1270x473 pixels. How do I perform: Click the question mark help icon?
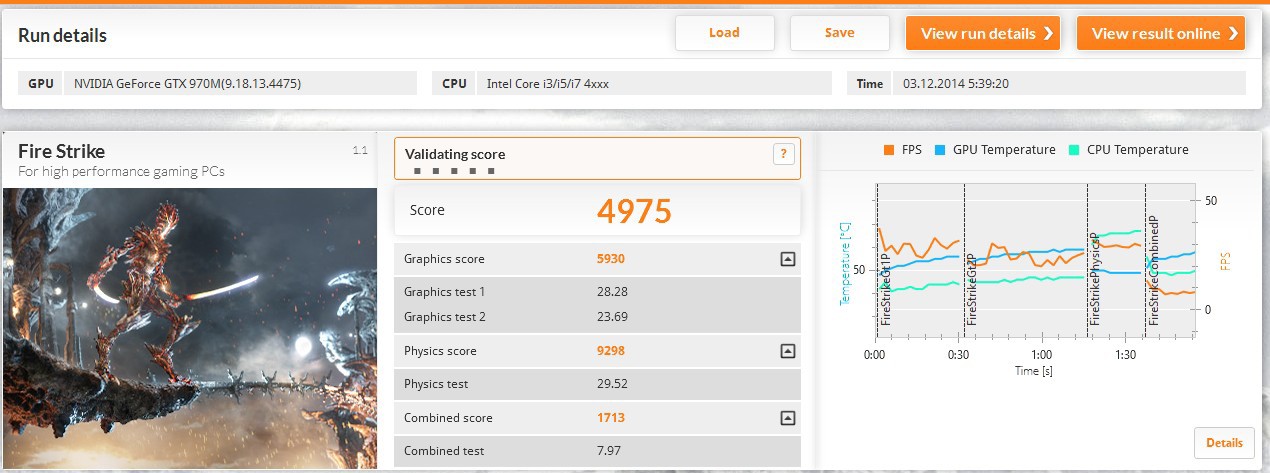783,154
